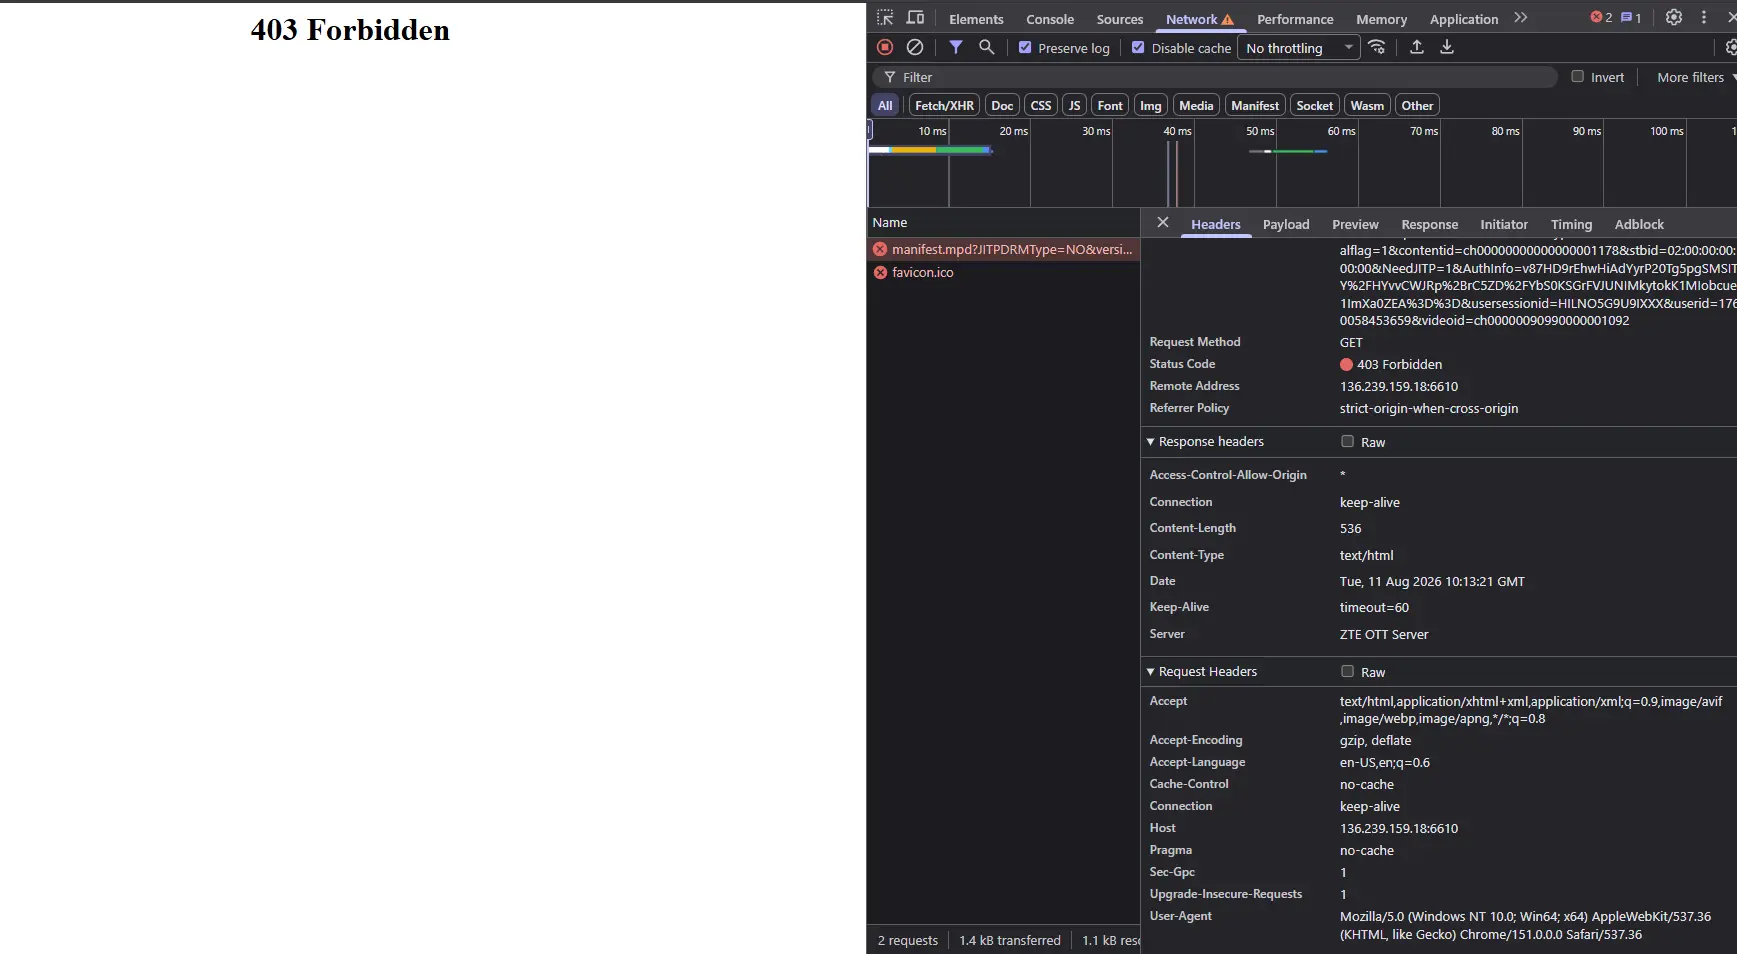Click the Remote Address 136.239.159.18:6610 value

click(1399, 387)
